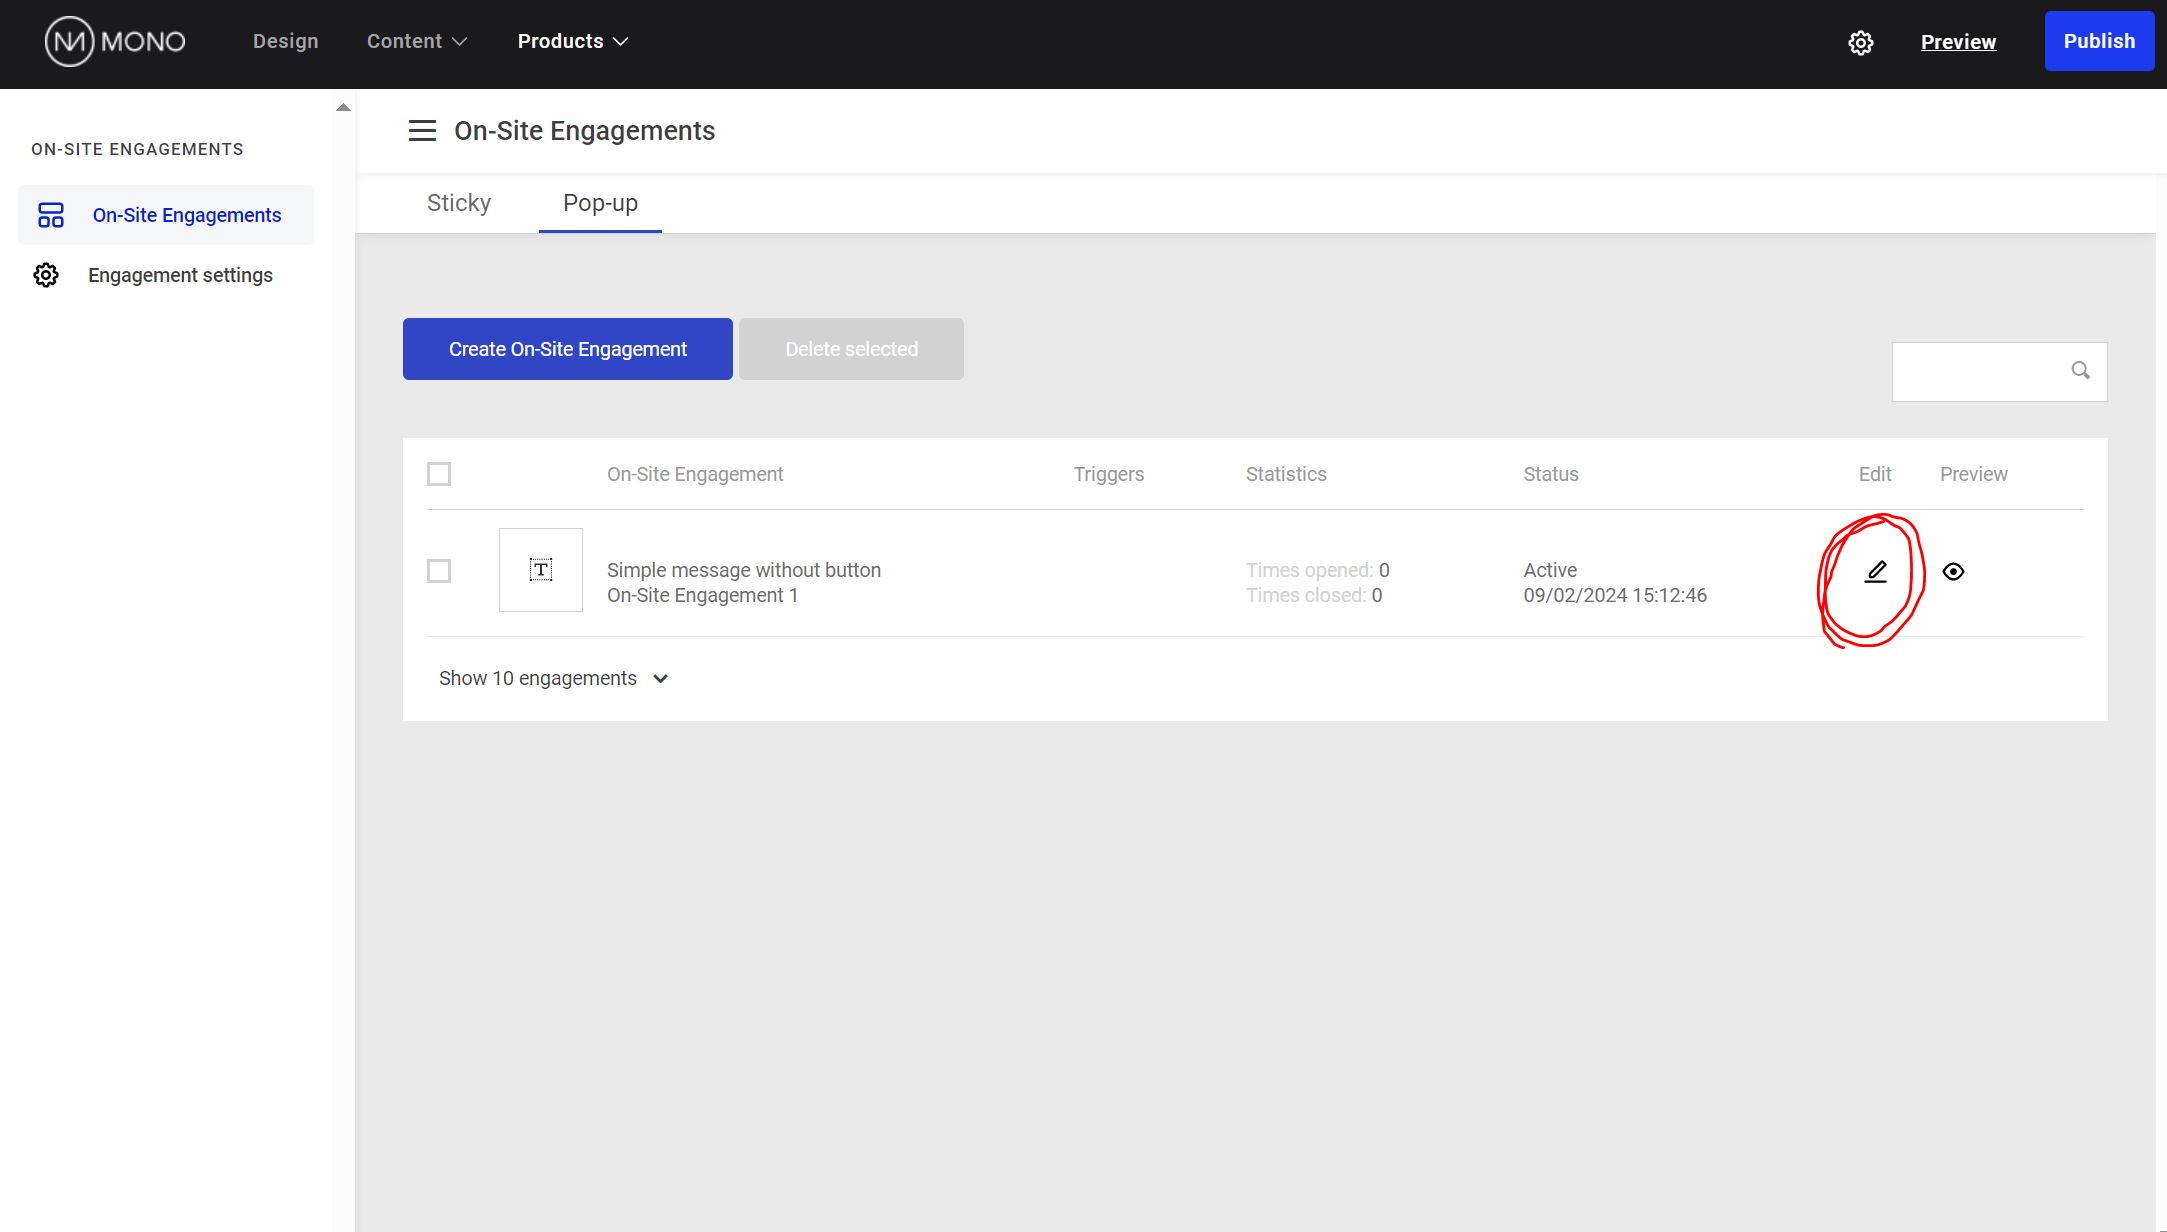Click the 'Times opened: 0' statistic
The height and width of the screenshot is (1232, 2167).
pyautogui.click(x=1317, y=570)
